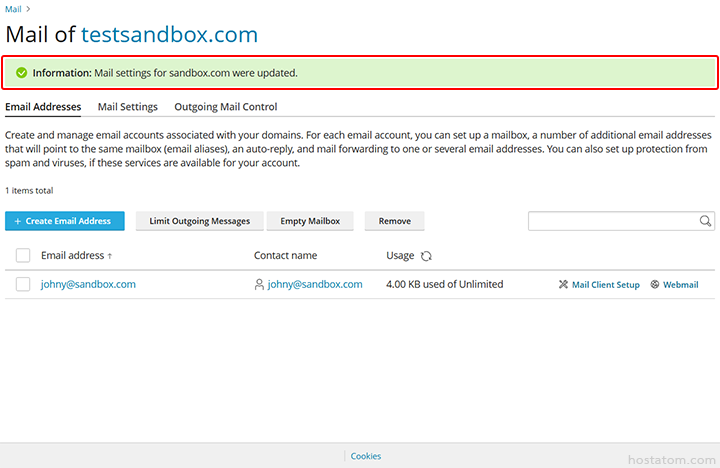The width and height of the screenshot is (720, 468).
Task: Switch to Outgoing Mail Control tab
Action: 225,107
